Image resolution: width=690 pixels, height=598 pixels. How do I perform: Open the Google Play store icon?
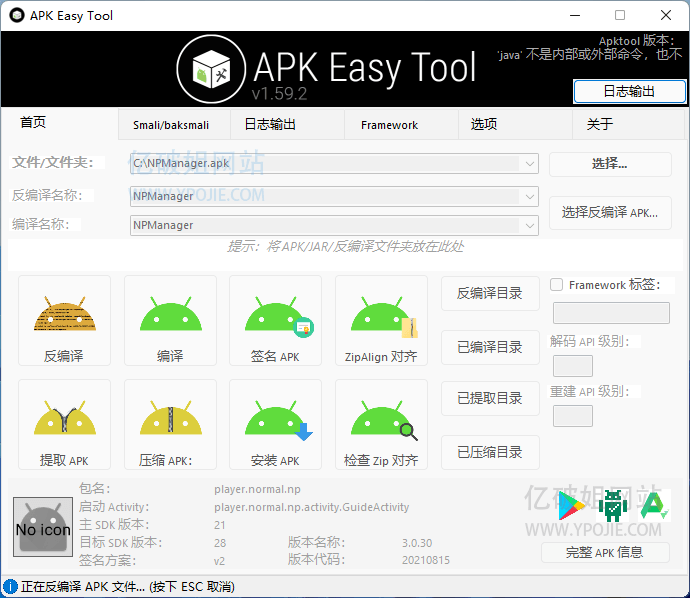coord(571,506)
